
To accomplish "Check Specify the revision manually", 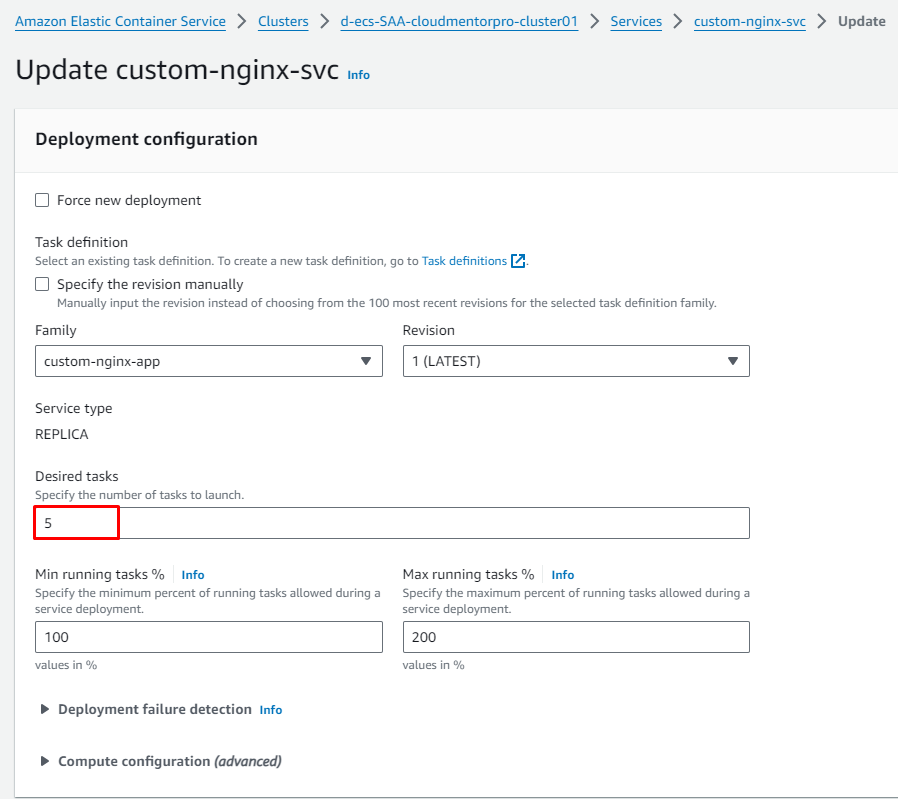I will click(x=42, y=284).
